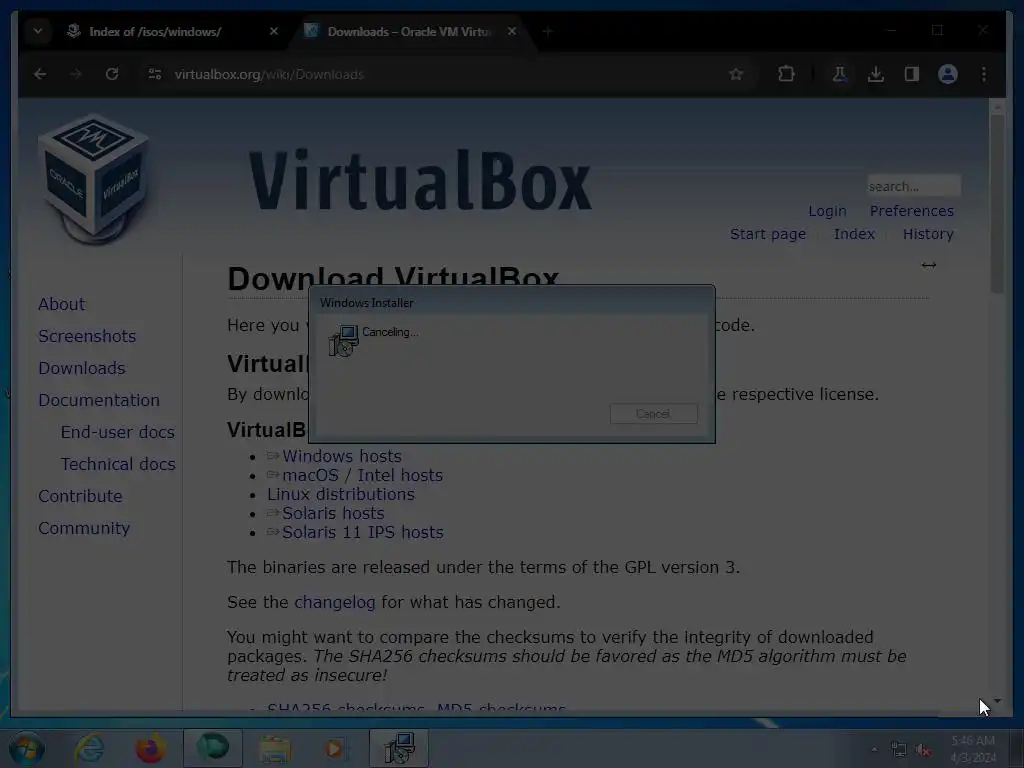
Task: Open Contribute in the sidebar
Action: click(80, 496)
